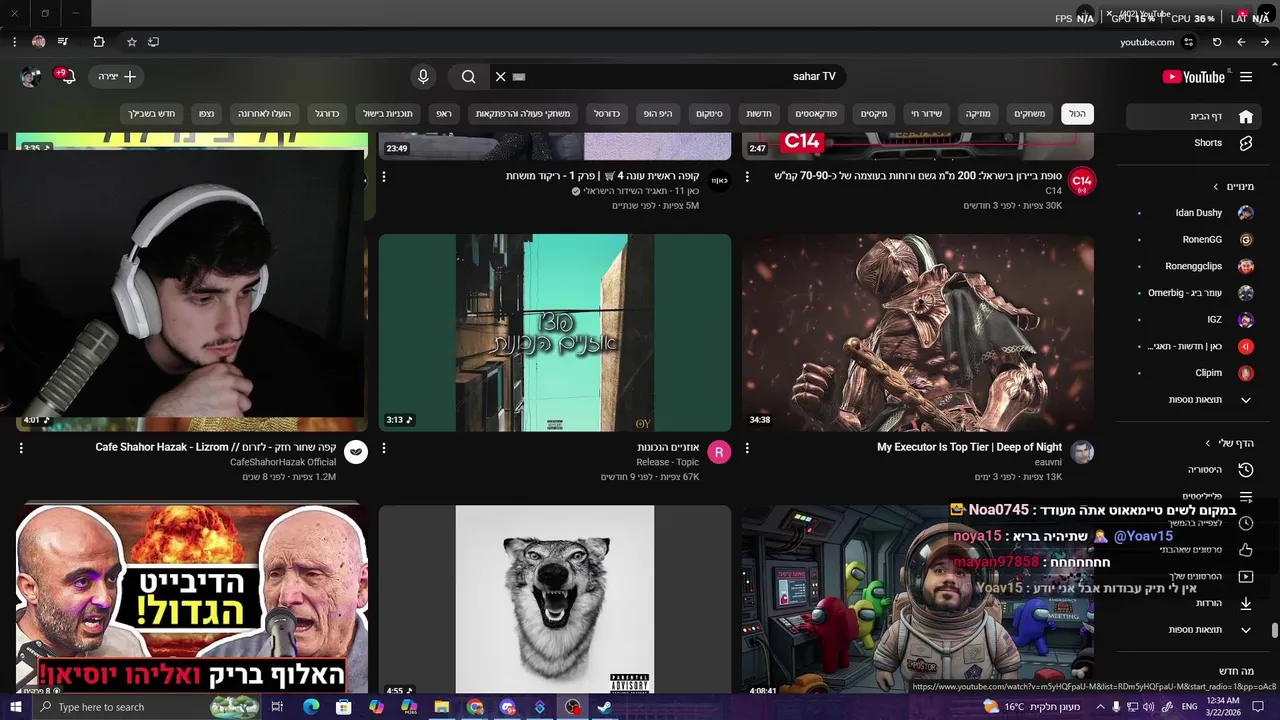The width and height of the screenshot is (1280, 720).
Task: Open the wolf album cover video thumbnail
Action: (x=555, y=599)
